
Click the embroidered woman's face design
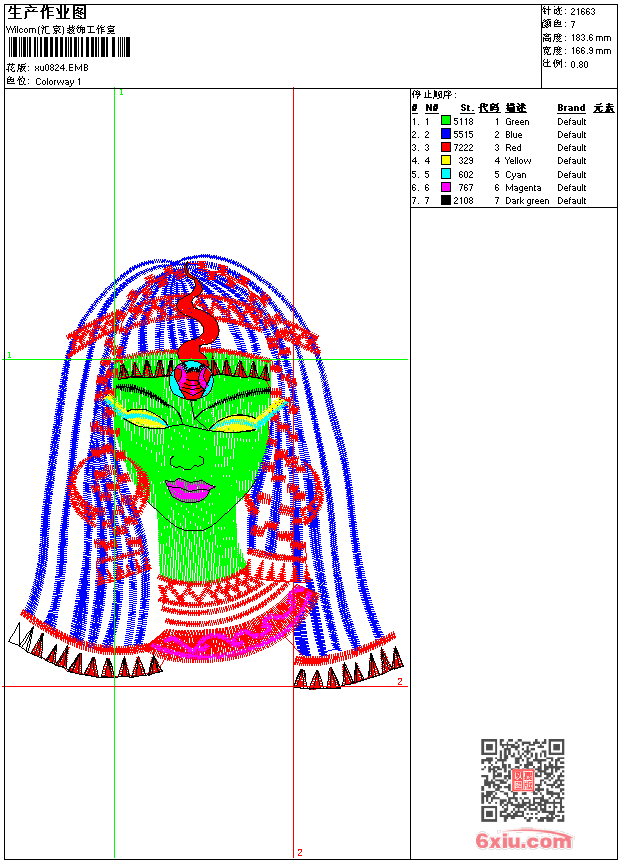tap(206, 472)
